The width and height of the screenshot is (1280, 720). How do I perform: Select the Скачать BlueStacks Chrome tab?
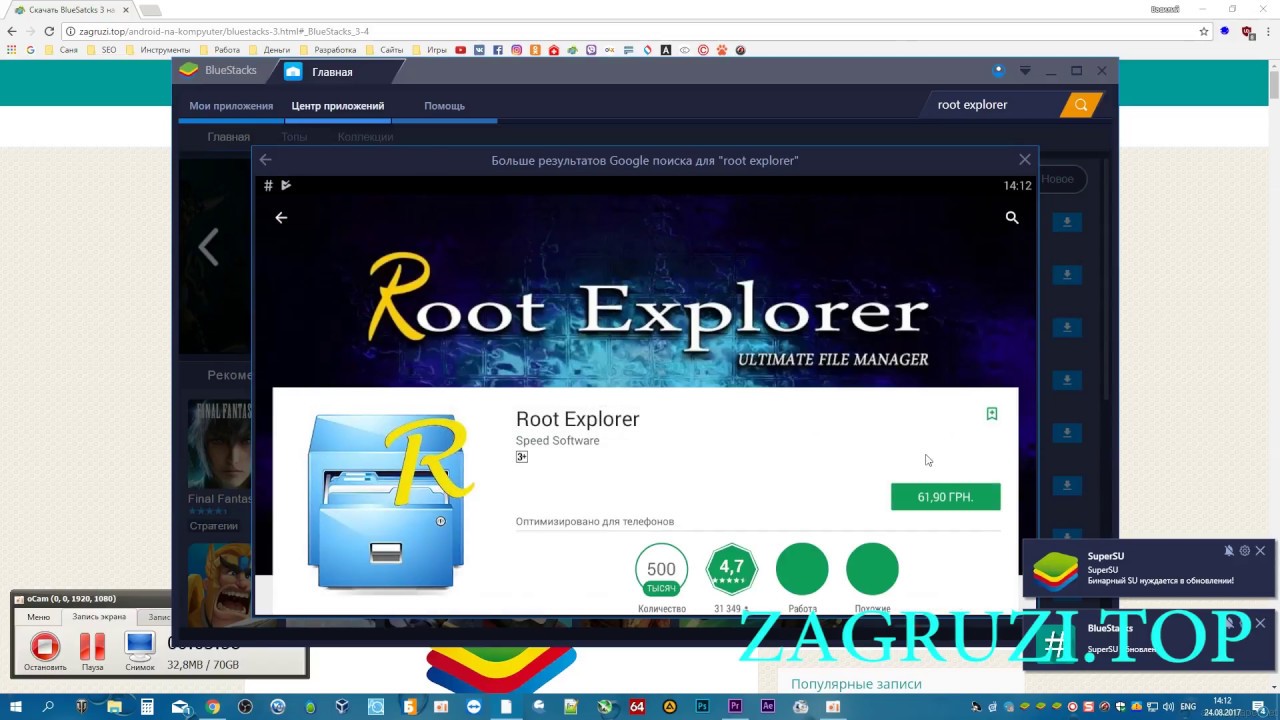[x=70, y=10]
